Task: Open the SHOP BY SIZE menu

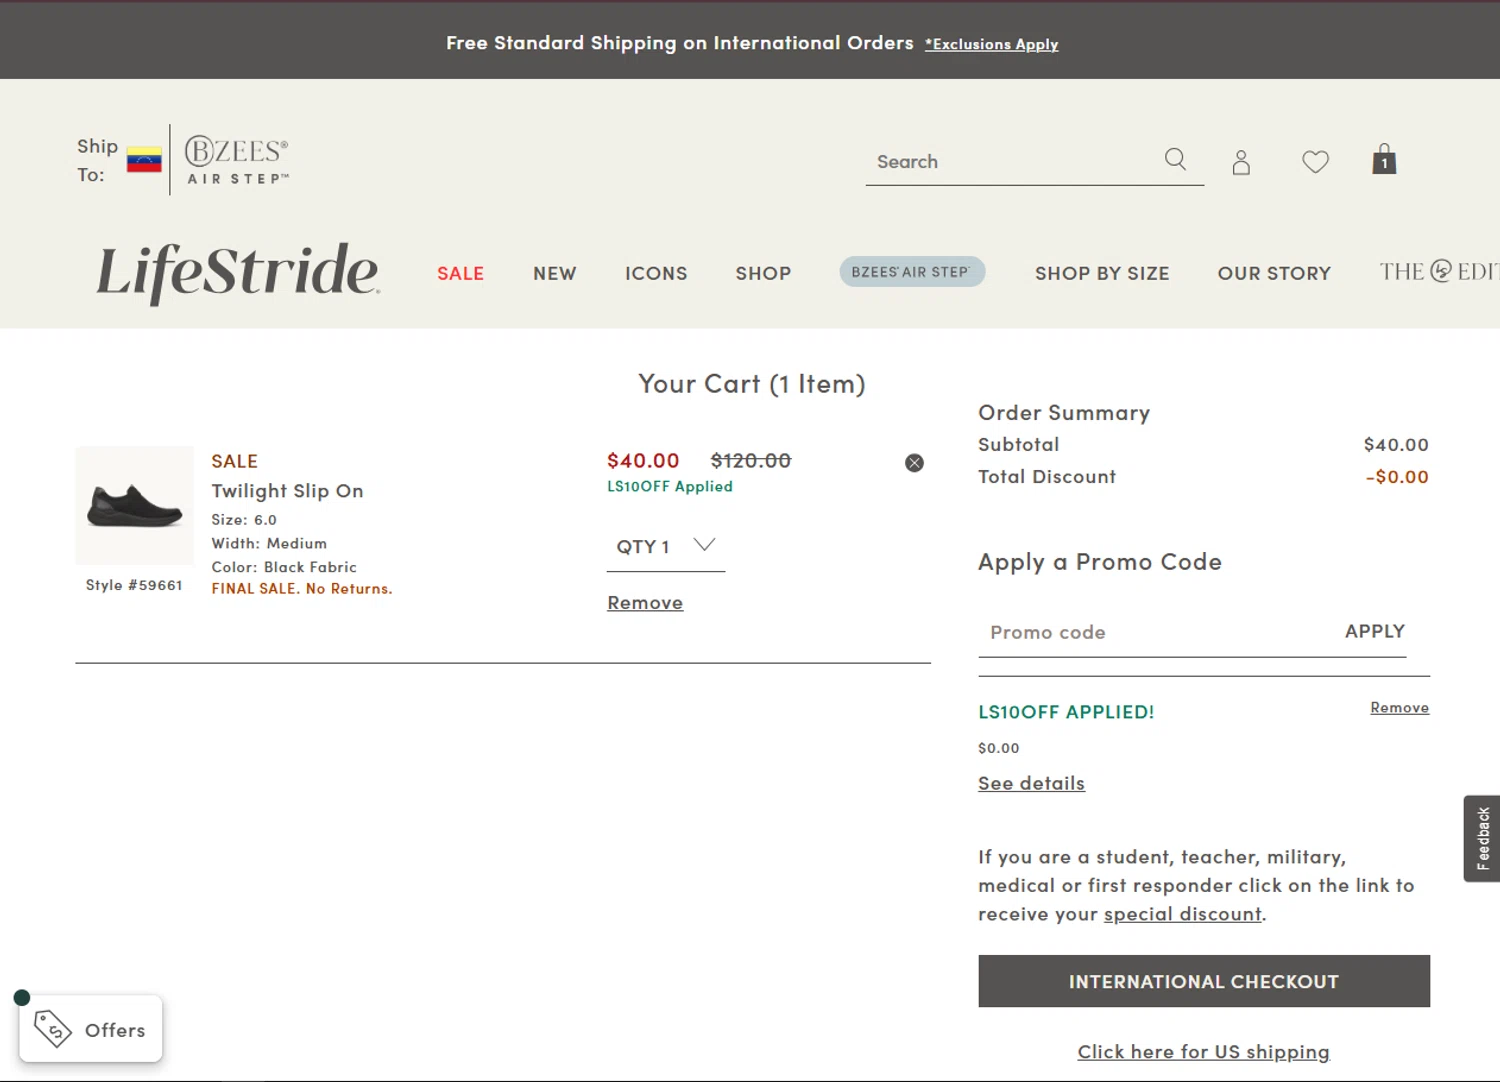Action: tap(1102, 273)
